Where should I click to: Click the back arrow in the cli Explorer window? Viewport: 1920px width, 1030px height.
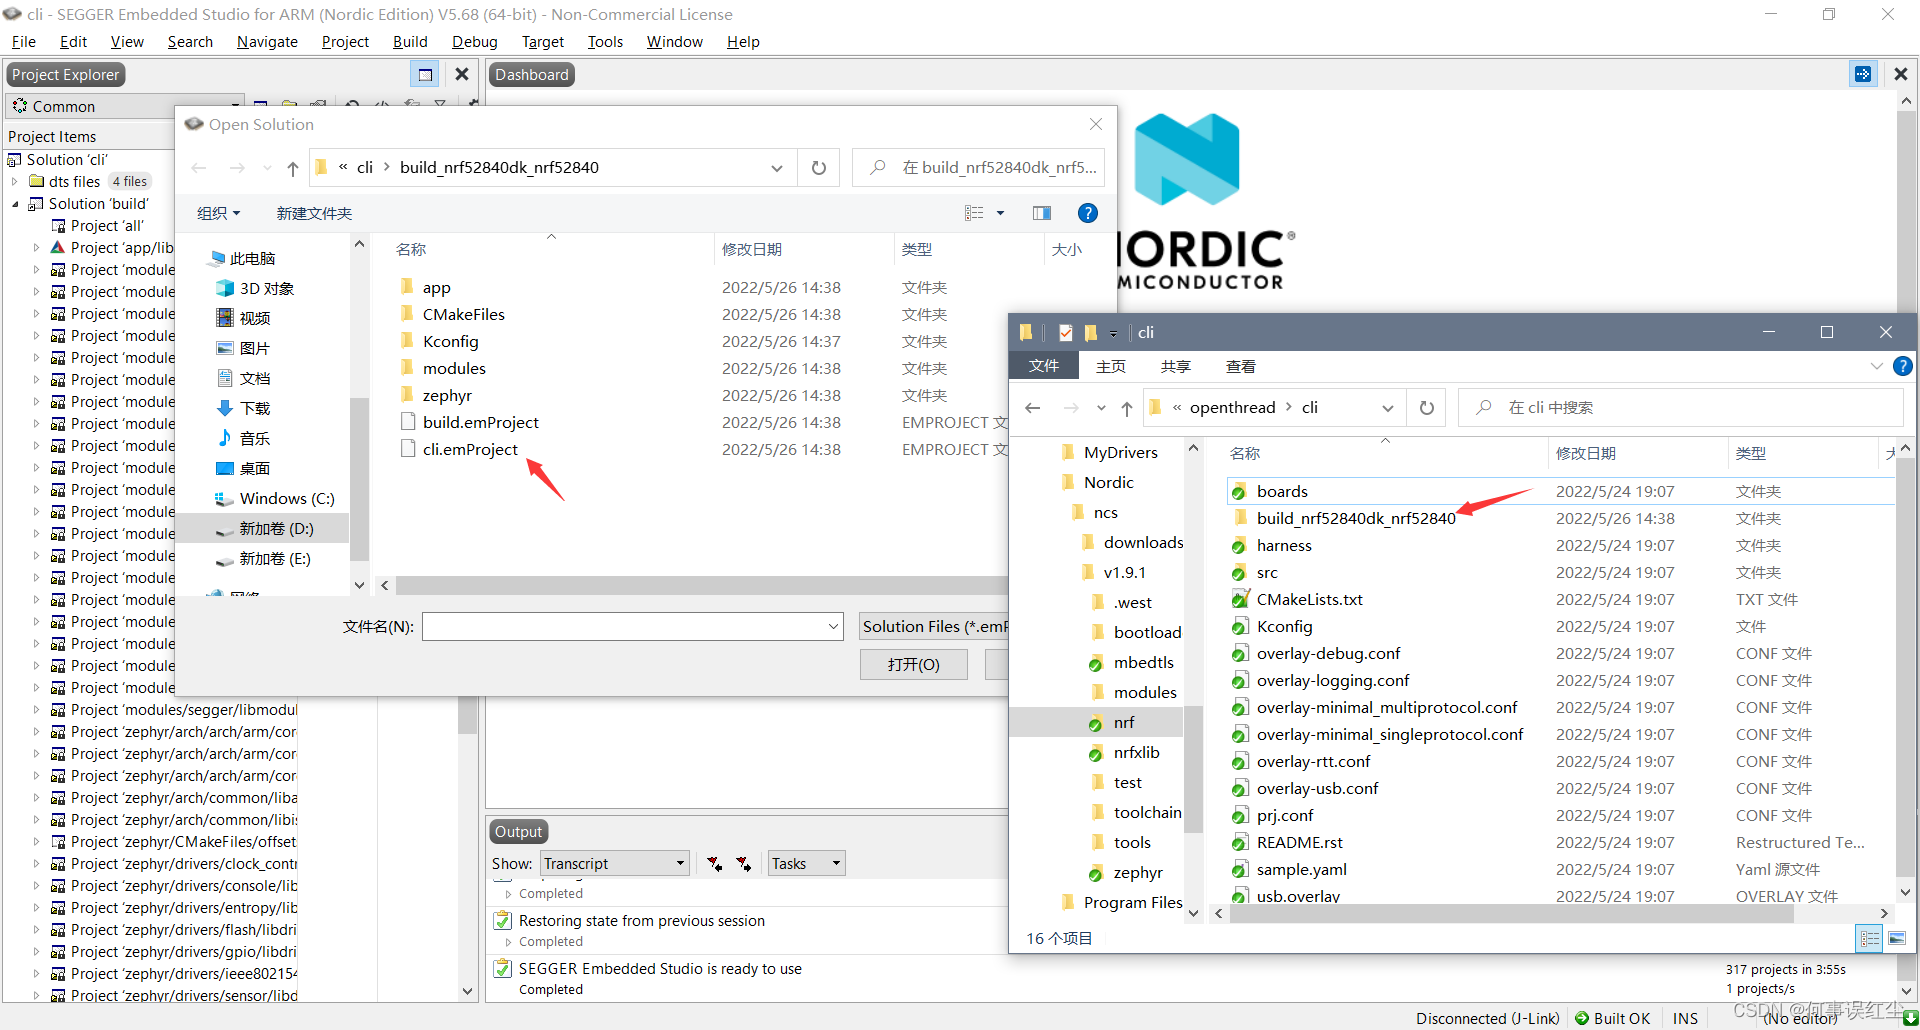point(1033,407)
